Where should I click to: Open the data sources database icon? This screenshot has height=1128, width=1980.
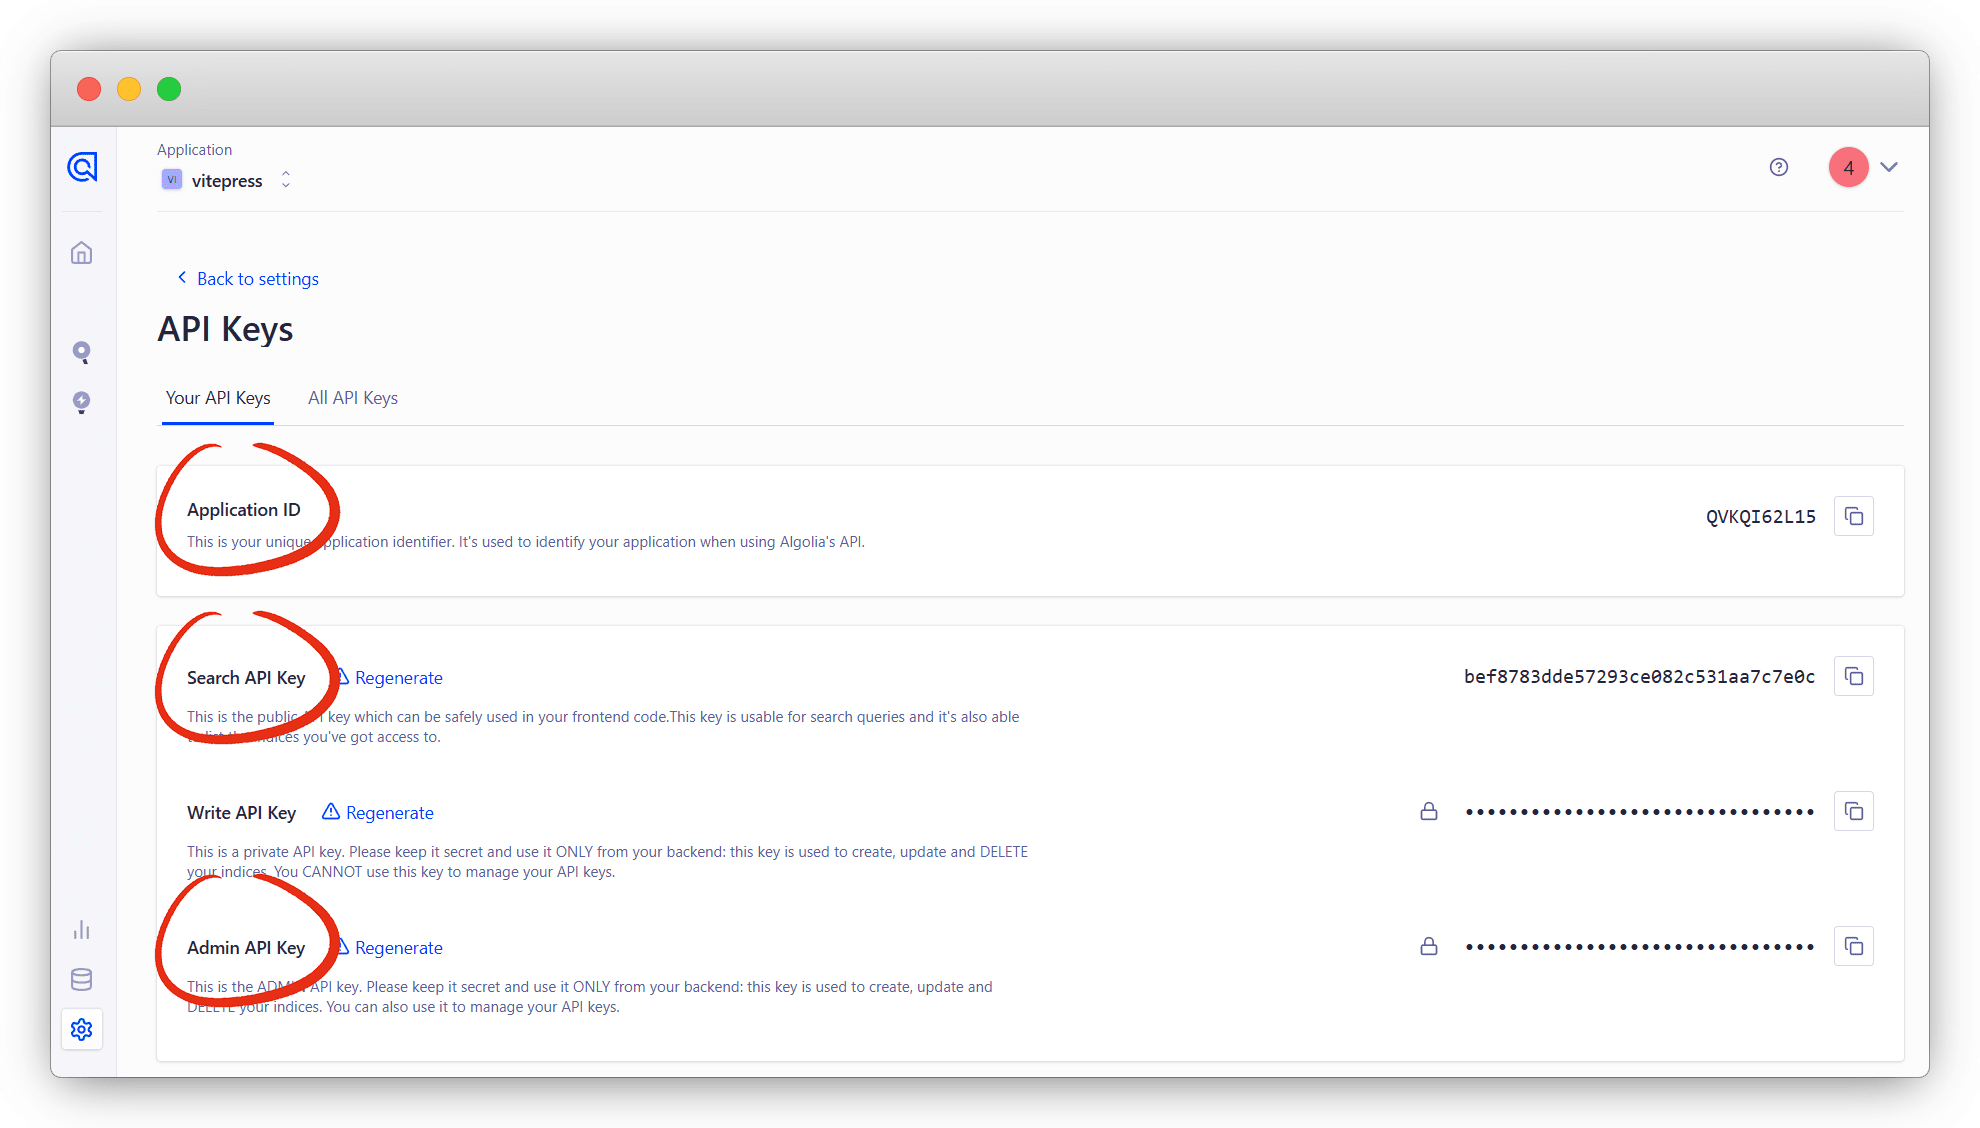pyautogui.click(x=82, y=979)
